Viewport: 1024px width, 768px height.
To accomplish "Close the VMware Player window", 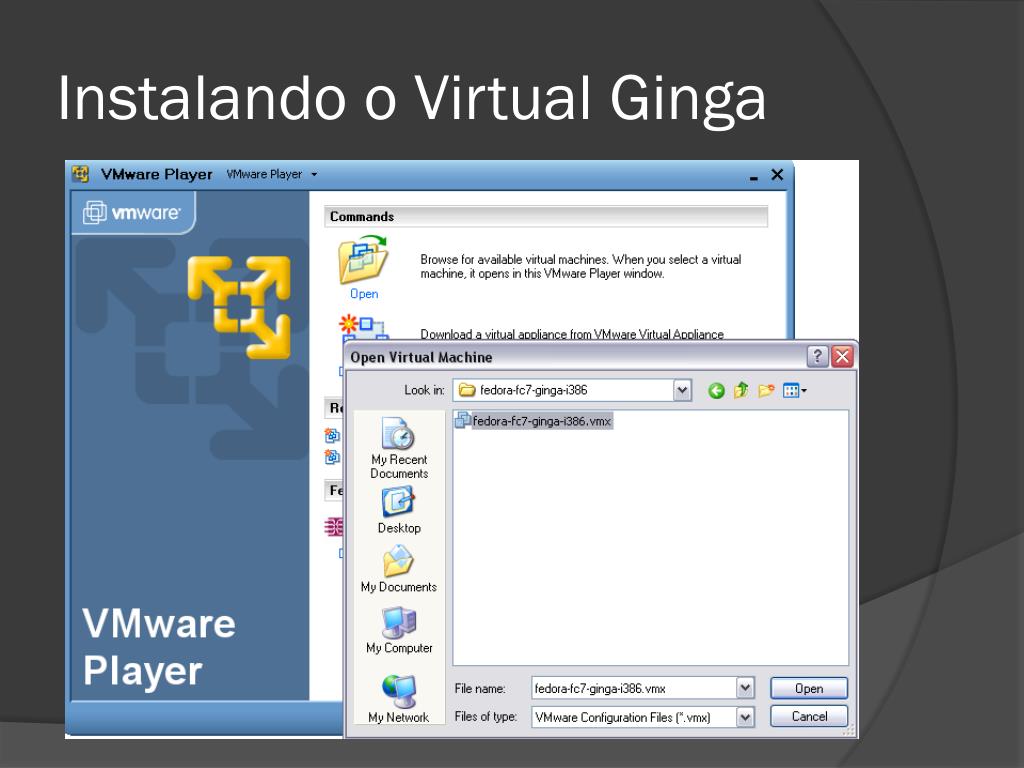I will coord(777,174).
